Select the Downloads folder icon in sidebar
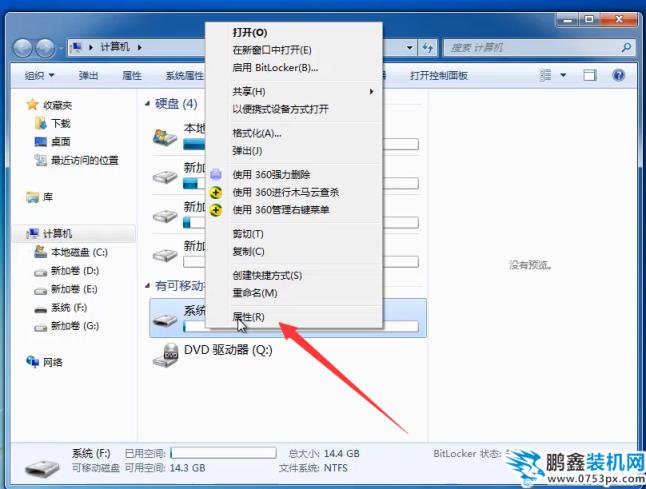Screen dimensions: 646x489 click(x=40, y=123)
